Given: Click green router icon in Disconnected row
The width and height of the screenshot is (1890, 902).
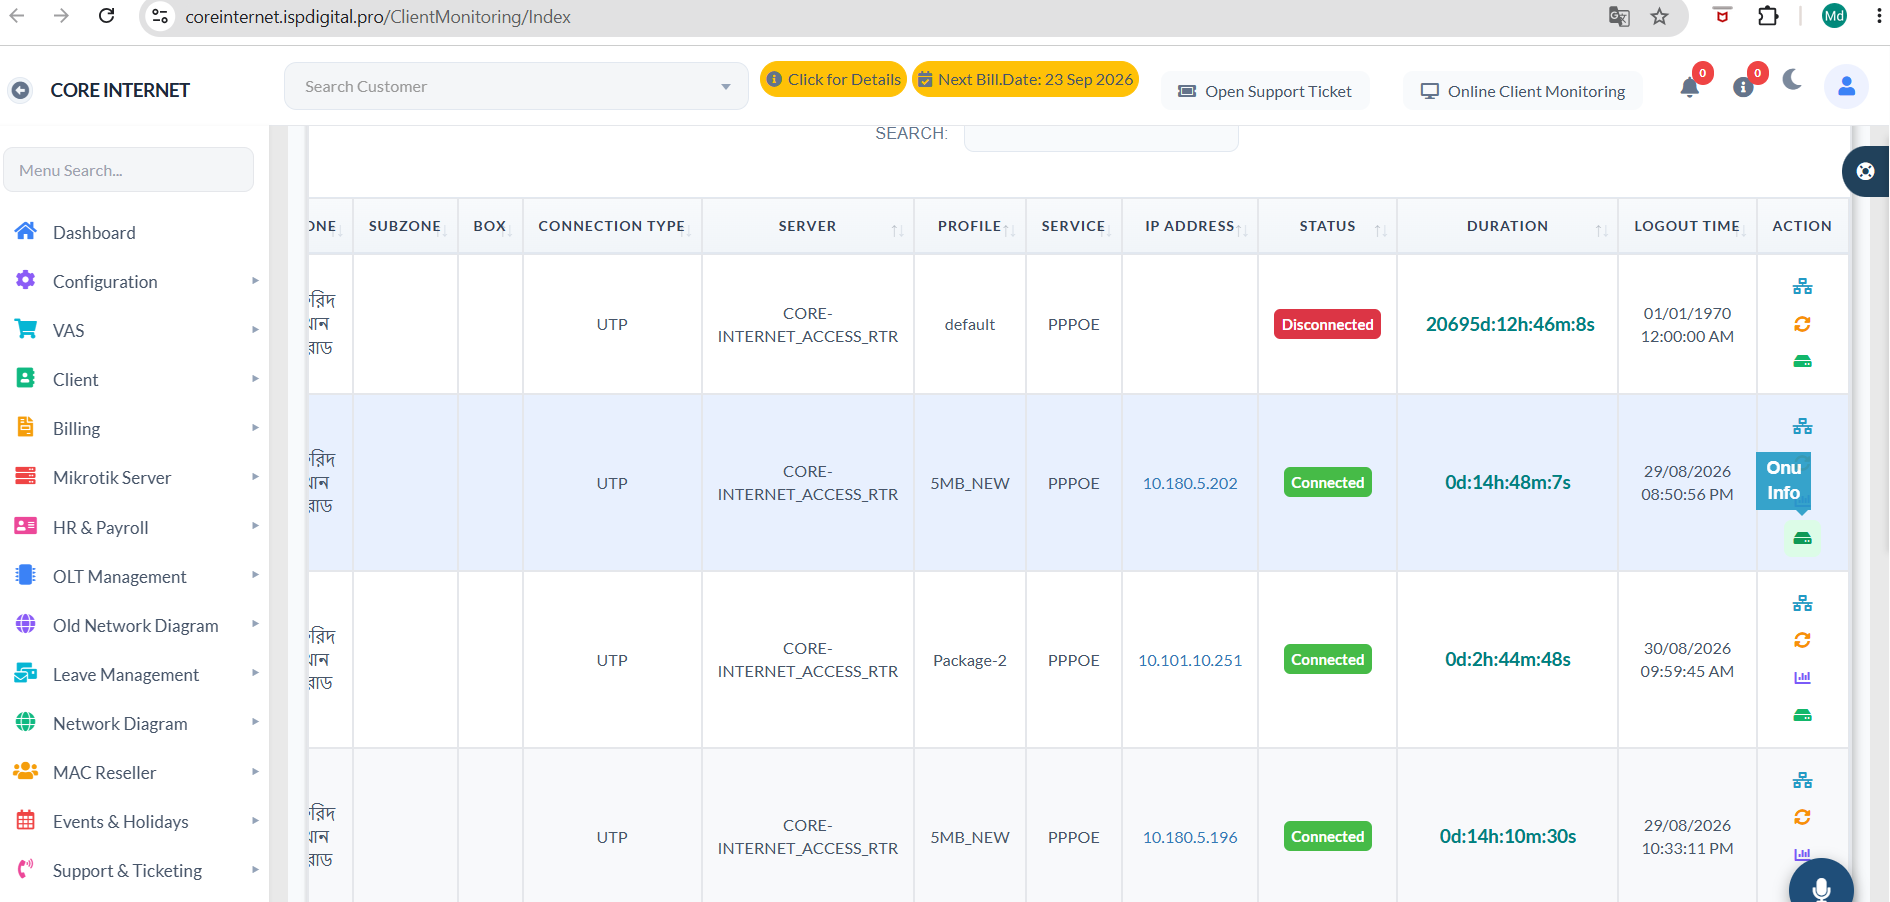Looking at the screenshot, I should coord(1802,361).
